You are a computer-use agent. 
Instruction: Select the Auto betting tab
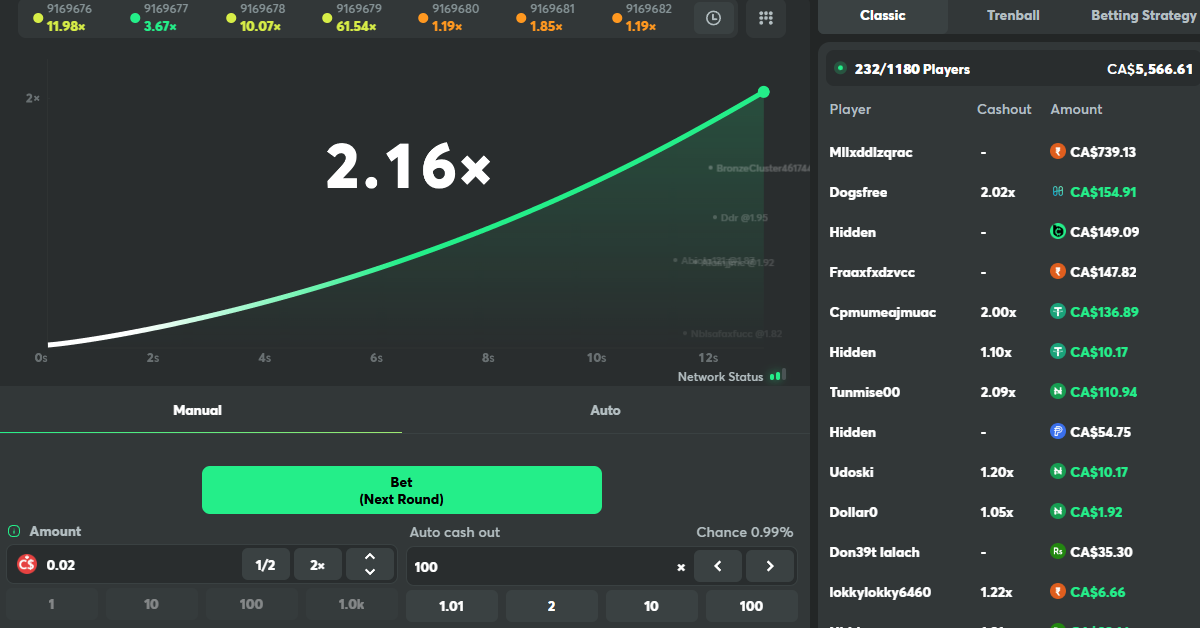605,410
